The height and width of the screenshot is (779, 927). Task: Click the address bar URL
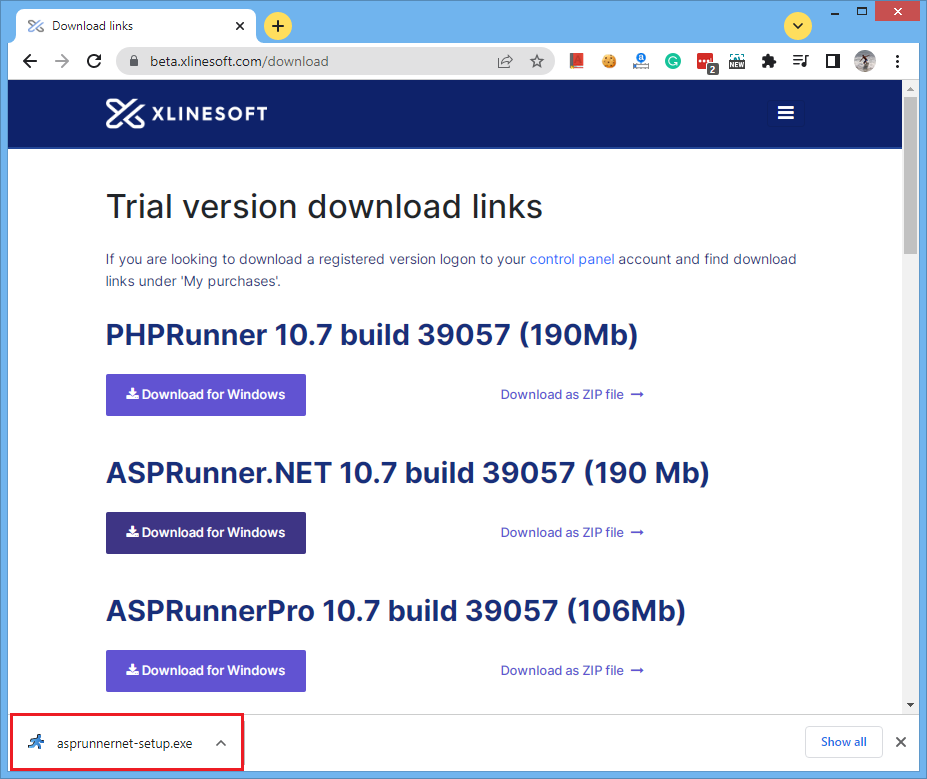pyautogui.click(x=239, y=61)
